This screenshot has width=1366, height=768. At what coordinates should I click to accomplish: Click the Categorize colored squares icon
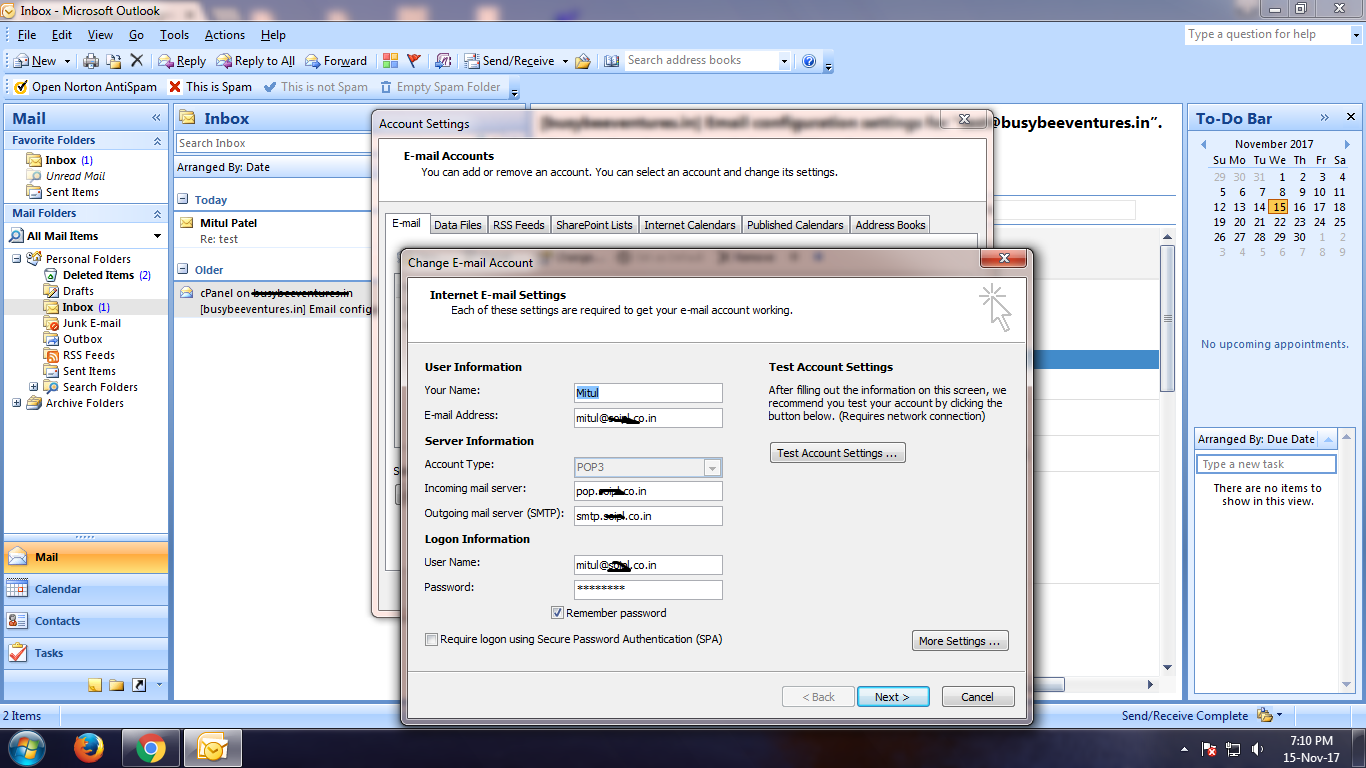[391, 61]
